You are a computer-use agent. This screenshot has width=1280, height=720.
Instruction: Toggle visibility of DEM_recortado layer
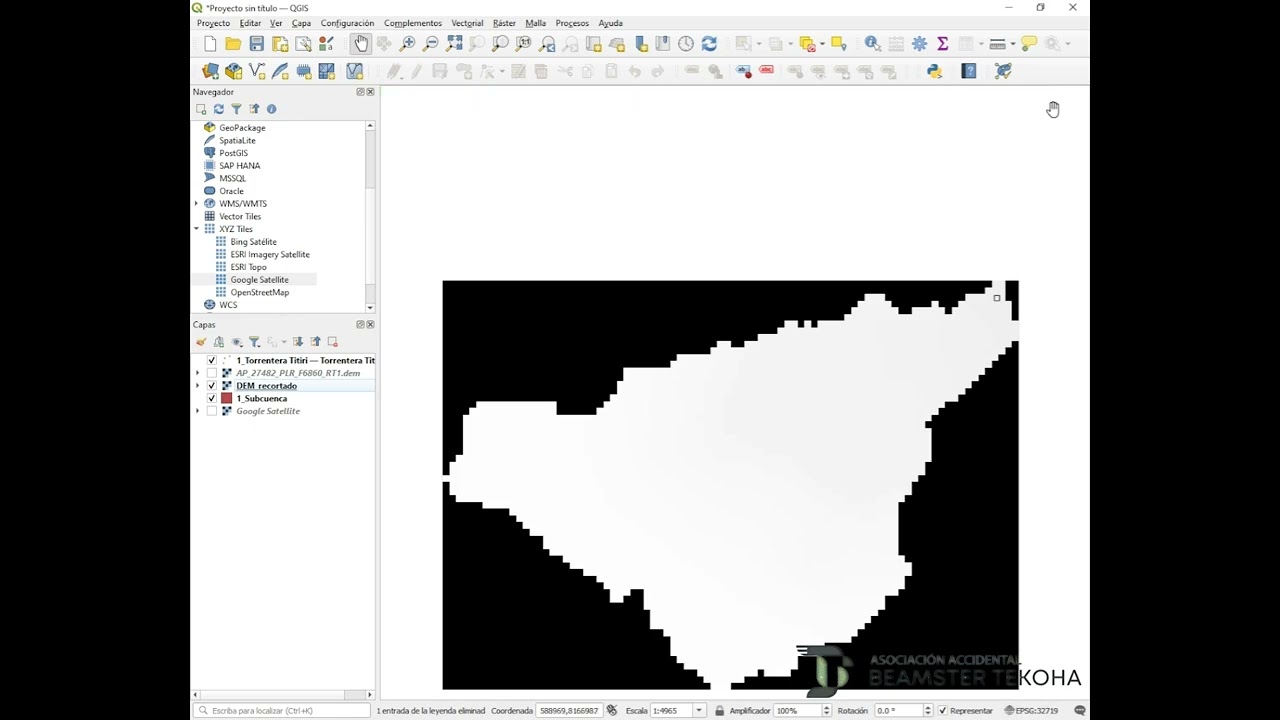(211, 386)
